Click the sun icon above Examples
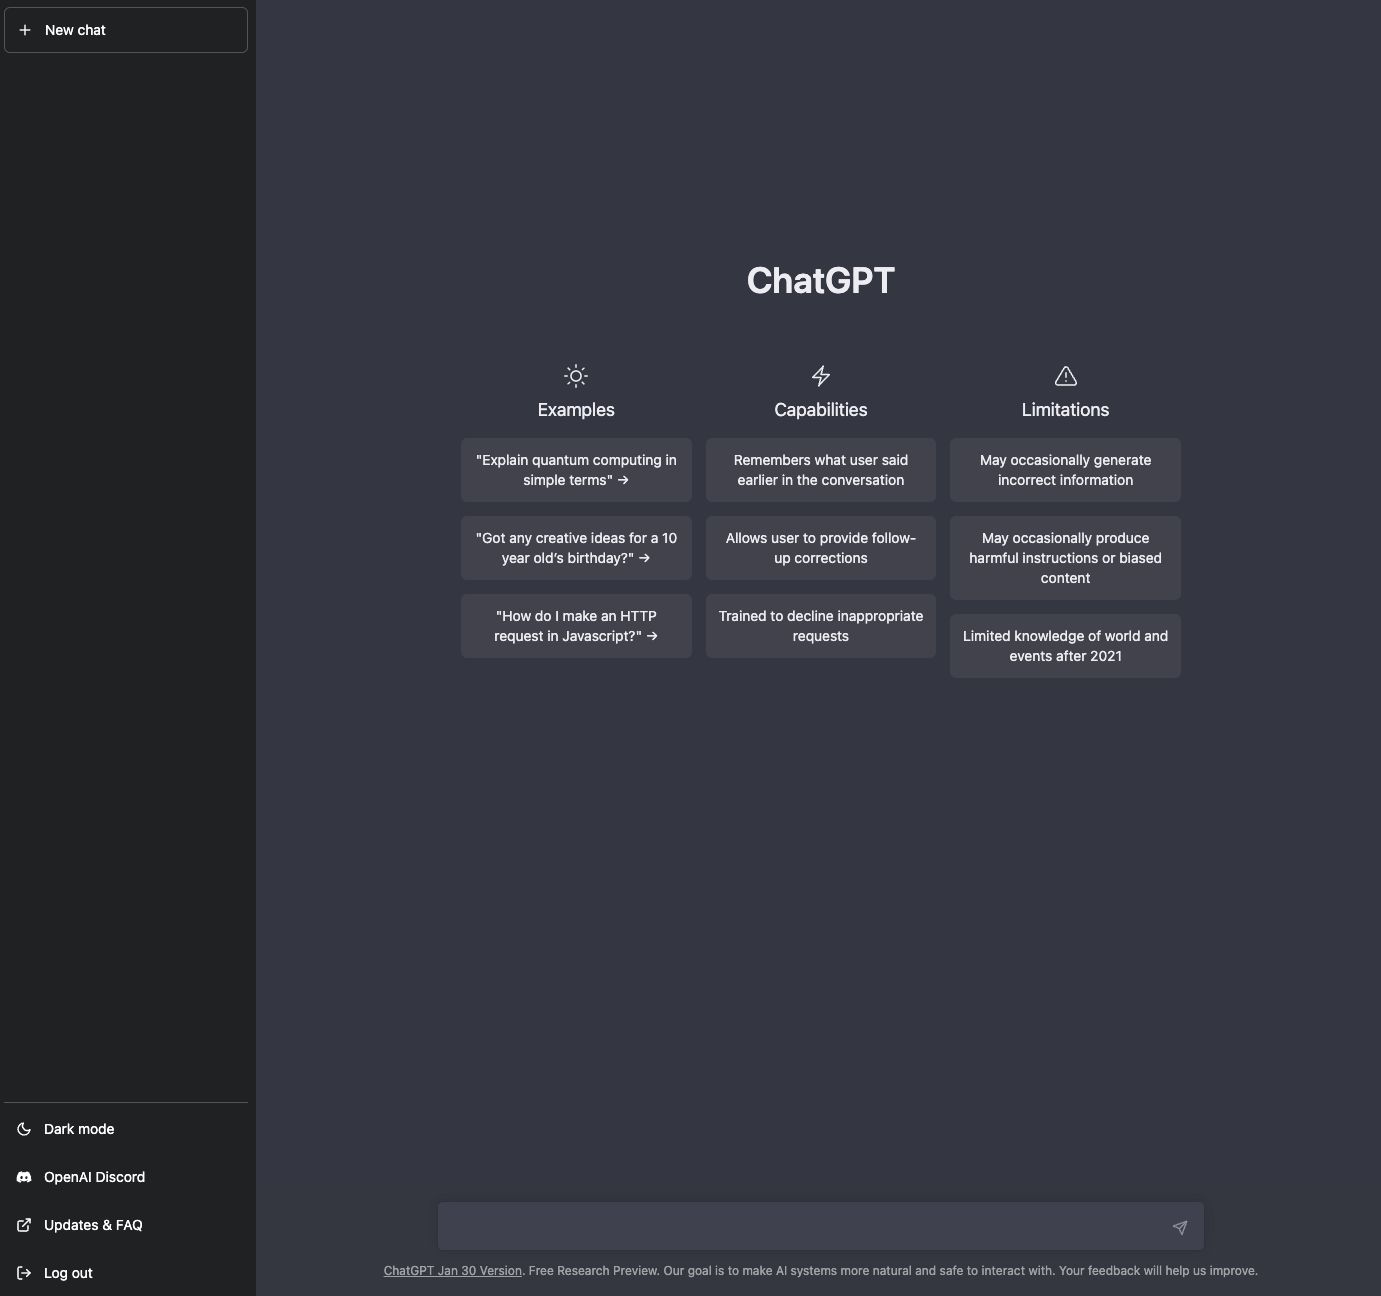The height and width of the screenshot is (1296, 1381). [x=576, y=376]
